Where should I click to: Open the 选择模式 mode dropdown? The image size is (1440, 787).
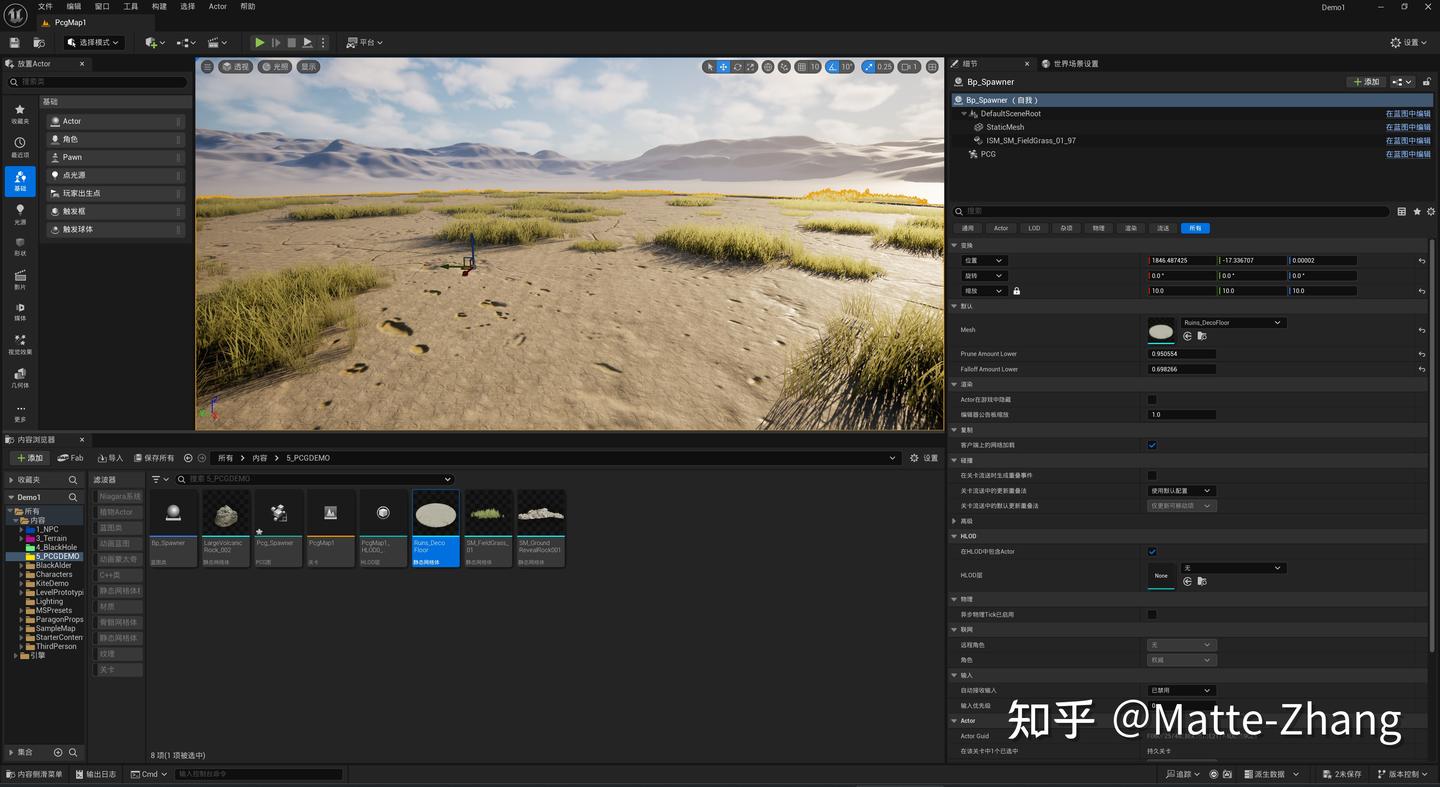pos(94,43)
